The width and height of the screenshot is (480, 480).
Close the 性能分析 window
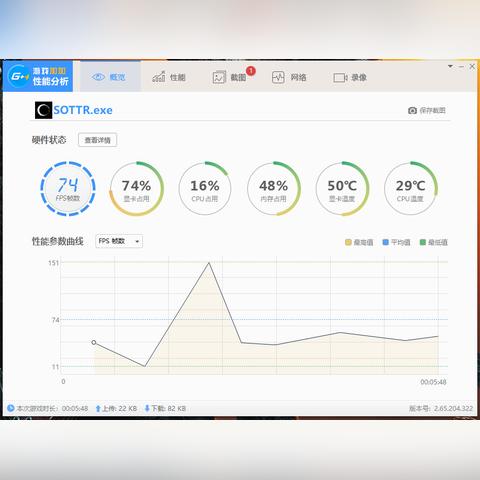click(472, 66)
